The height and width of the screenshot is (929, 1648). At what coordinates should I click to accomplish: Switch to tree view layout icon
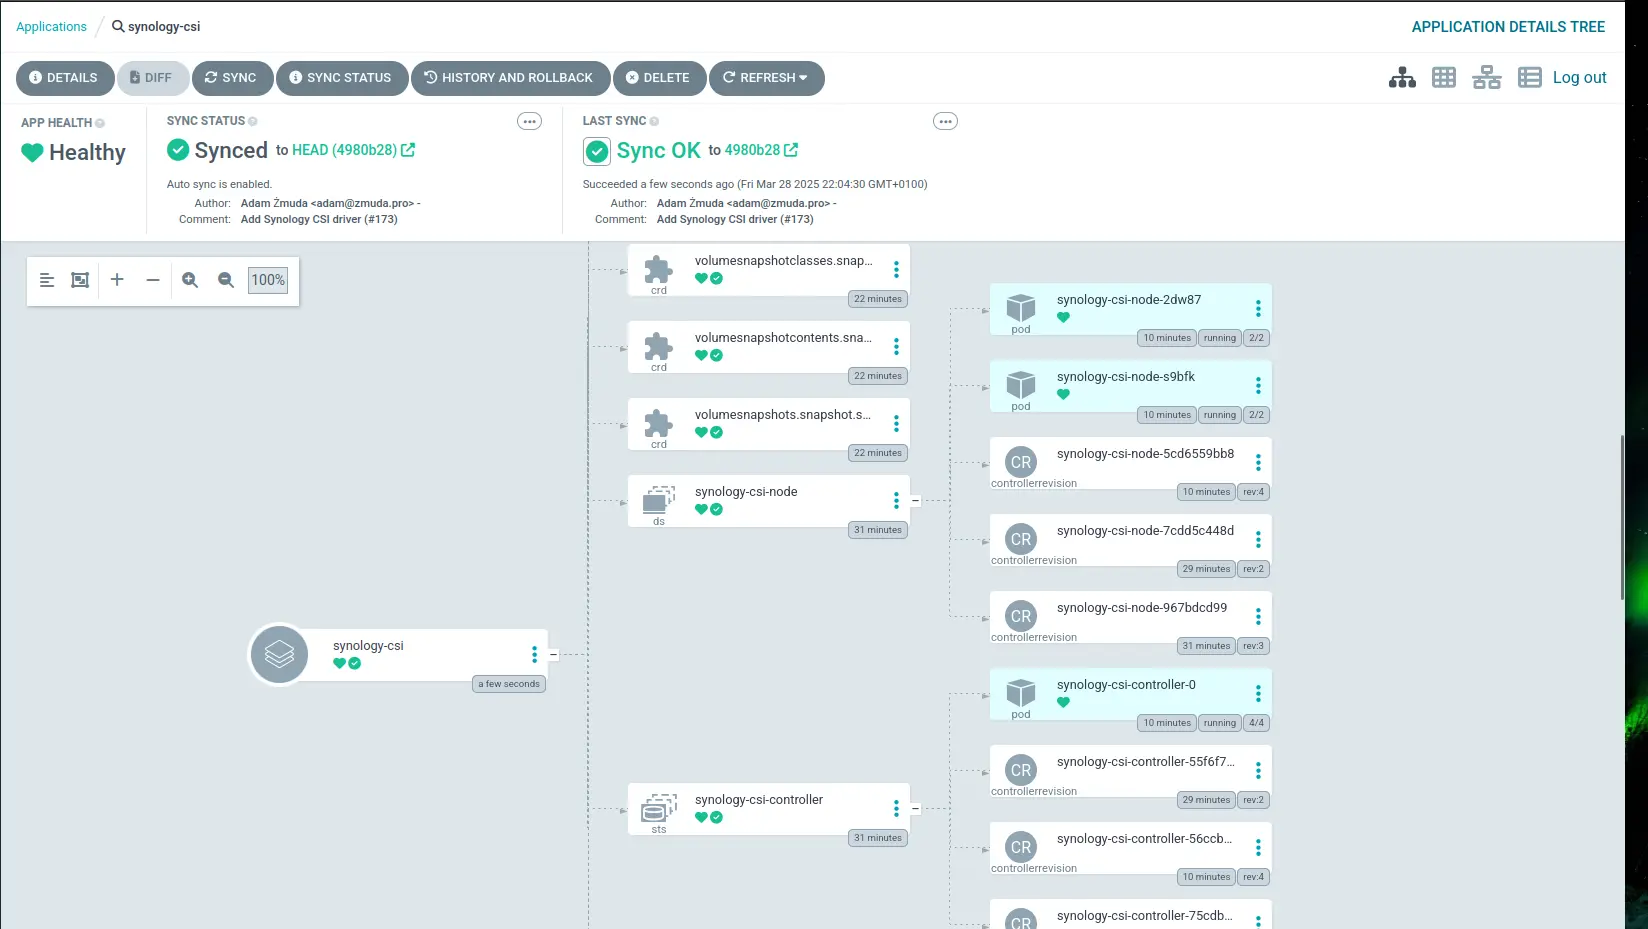(x=1402, y=78)
